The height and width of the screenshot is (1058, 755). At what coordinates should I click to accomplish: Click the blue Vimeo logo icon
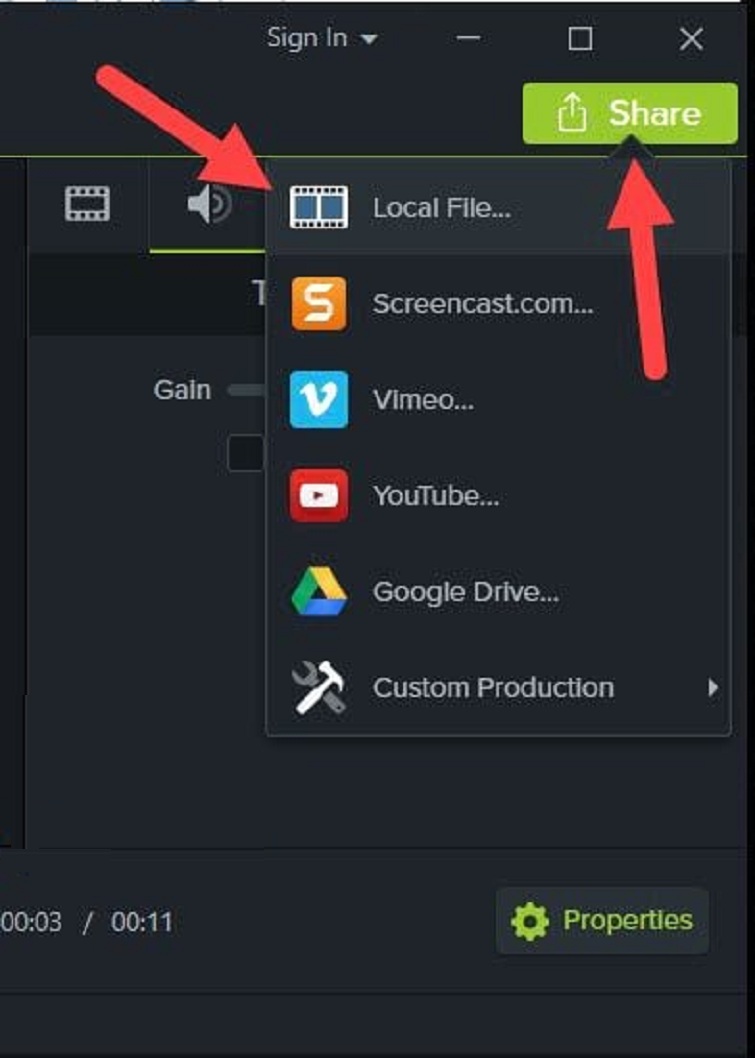319,399
